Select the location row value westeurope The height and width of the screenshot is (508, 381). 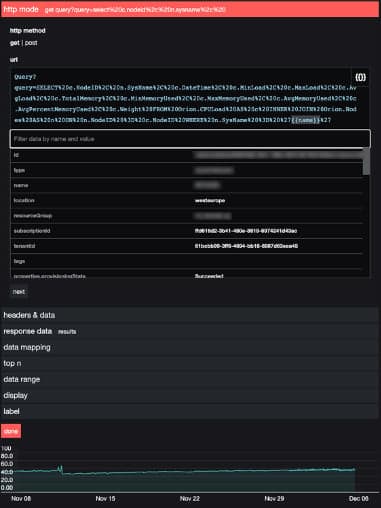210,201
